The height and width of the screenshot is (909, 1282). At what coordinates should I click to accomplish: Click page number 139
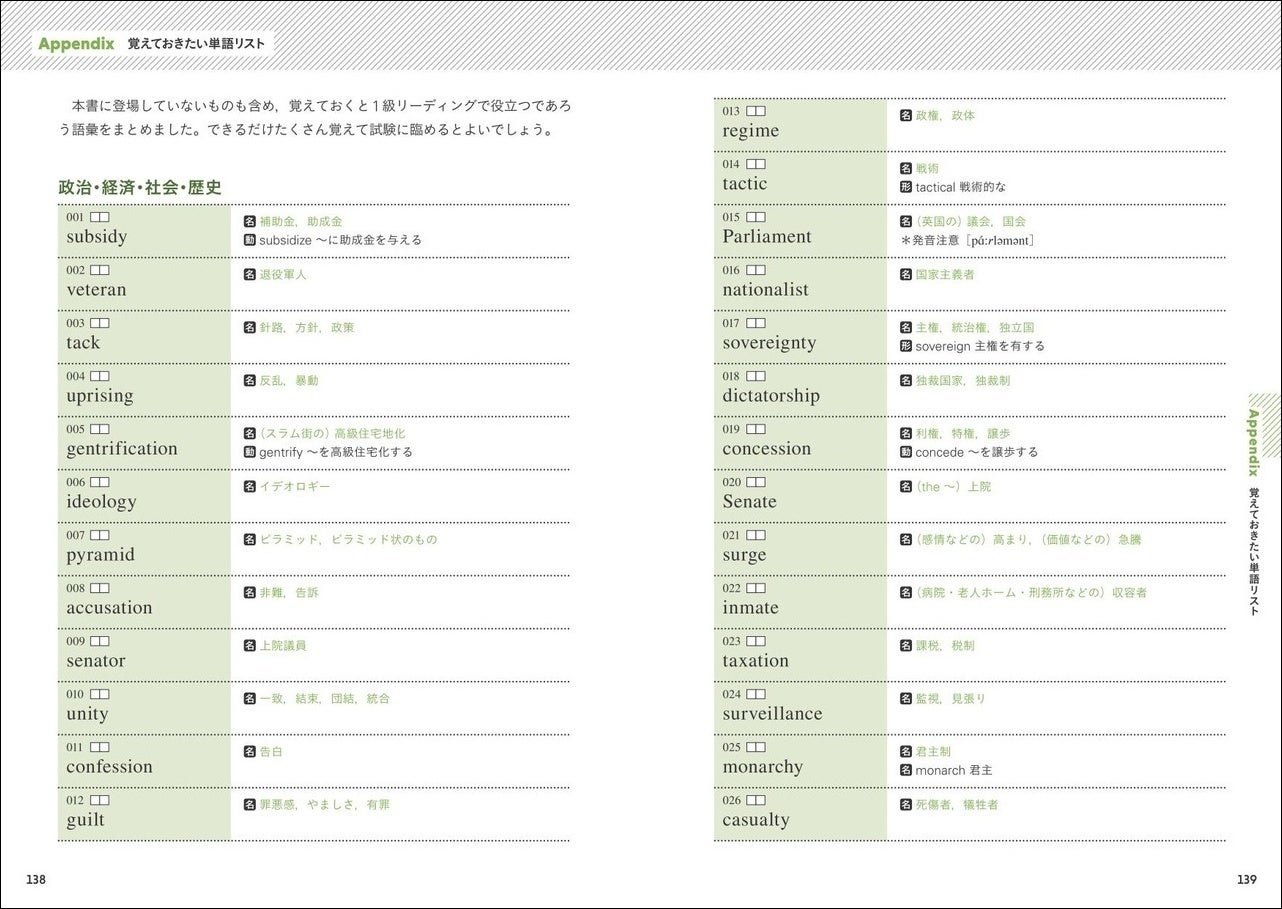point(1246,879)
